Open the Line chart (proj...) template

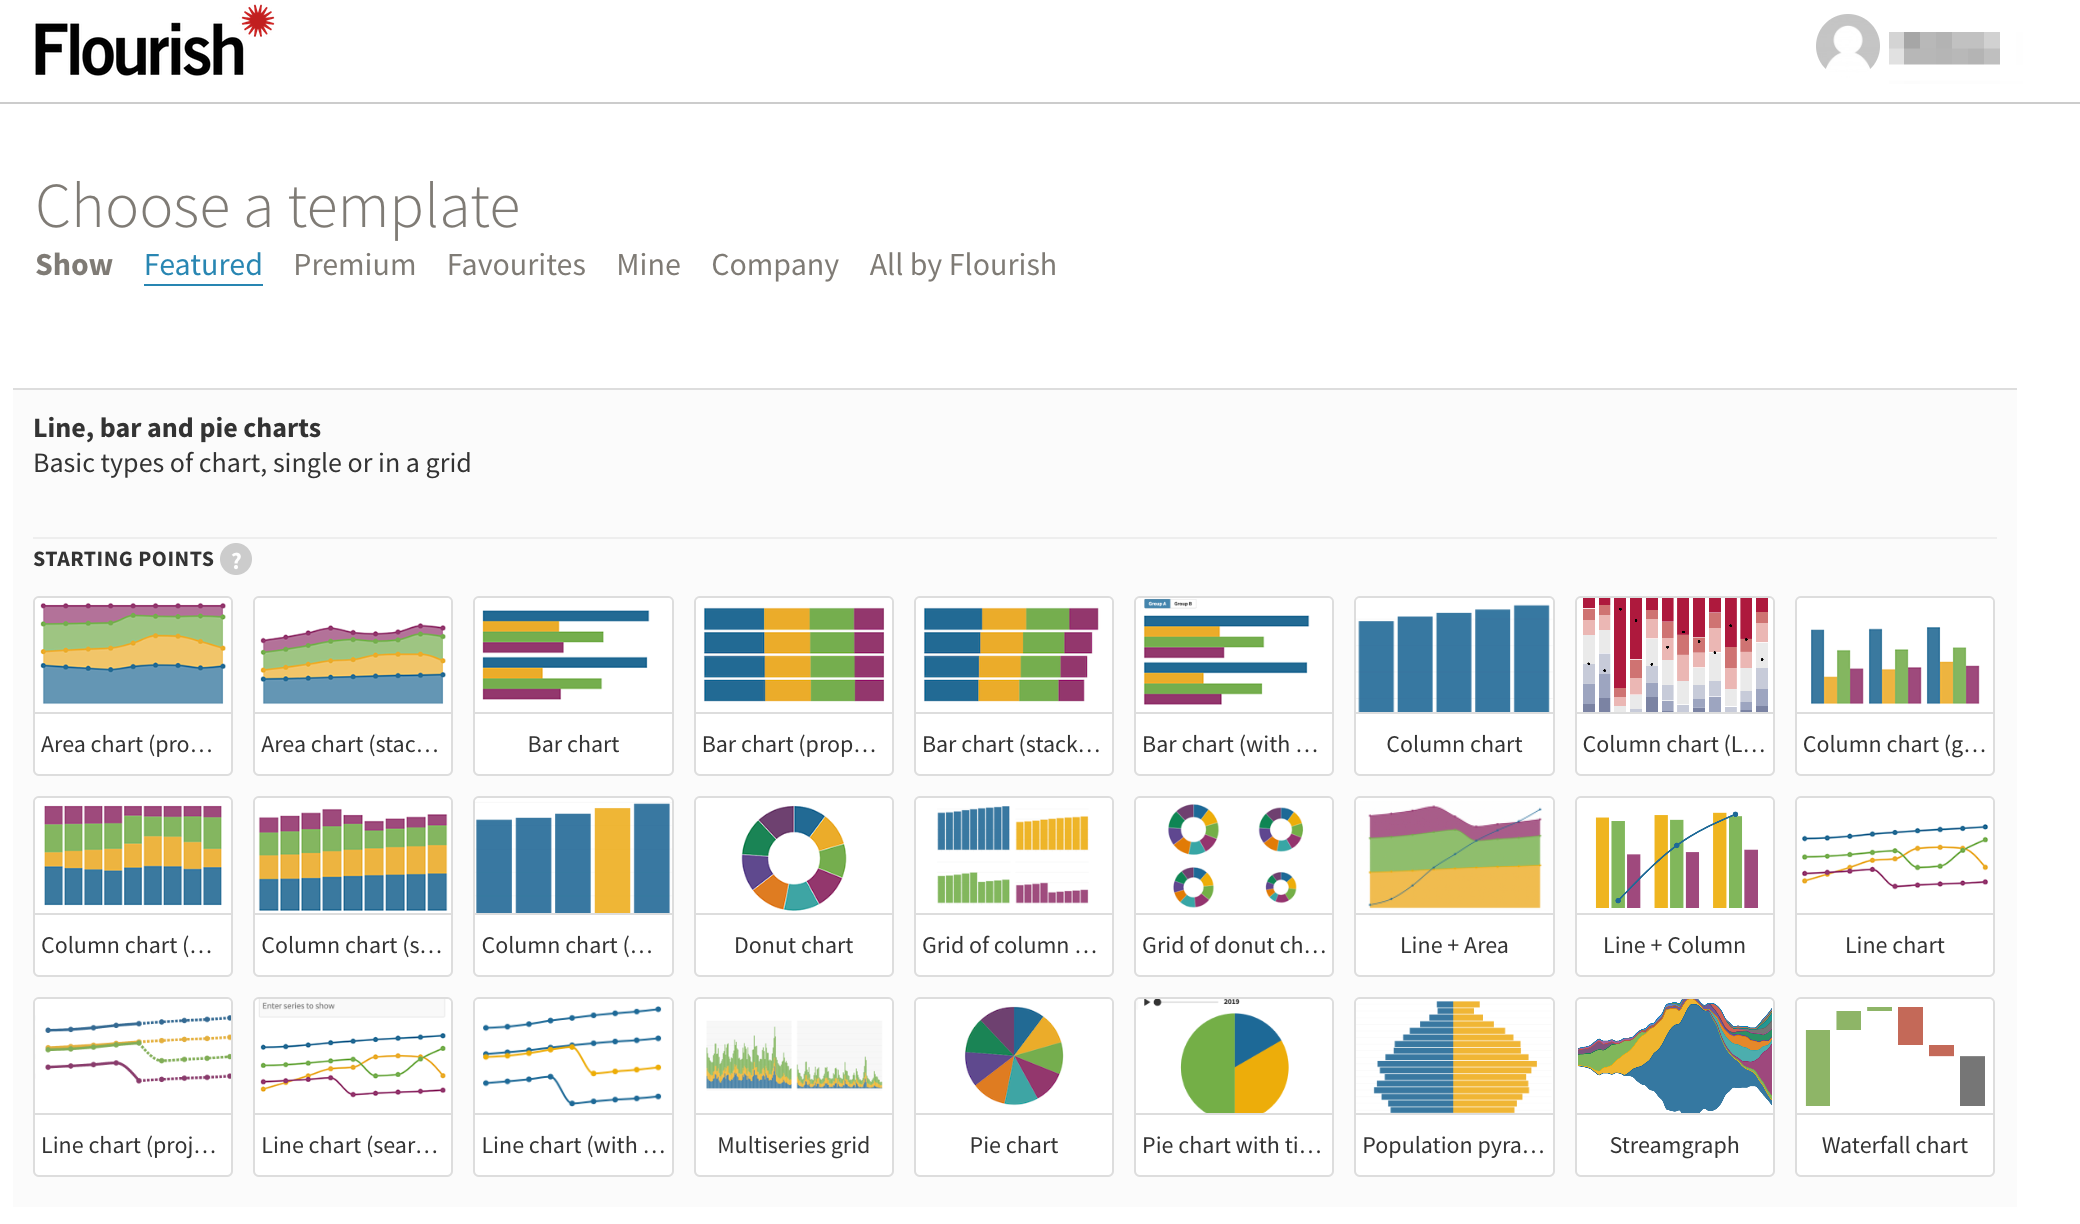(x=133, y=1087)
